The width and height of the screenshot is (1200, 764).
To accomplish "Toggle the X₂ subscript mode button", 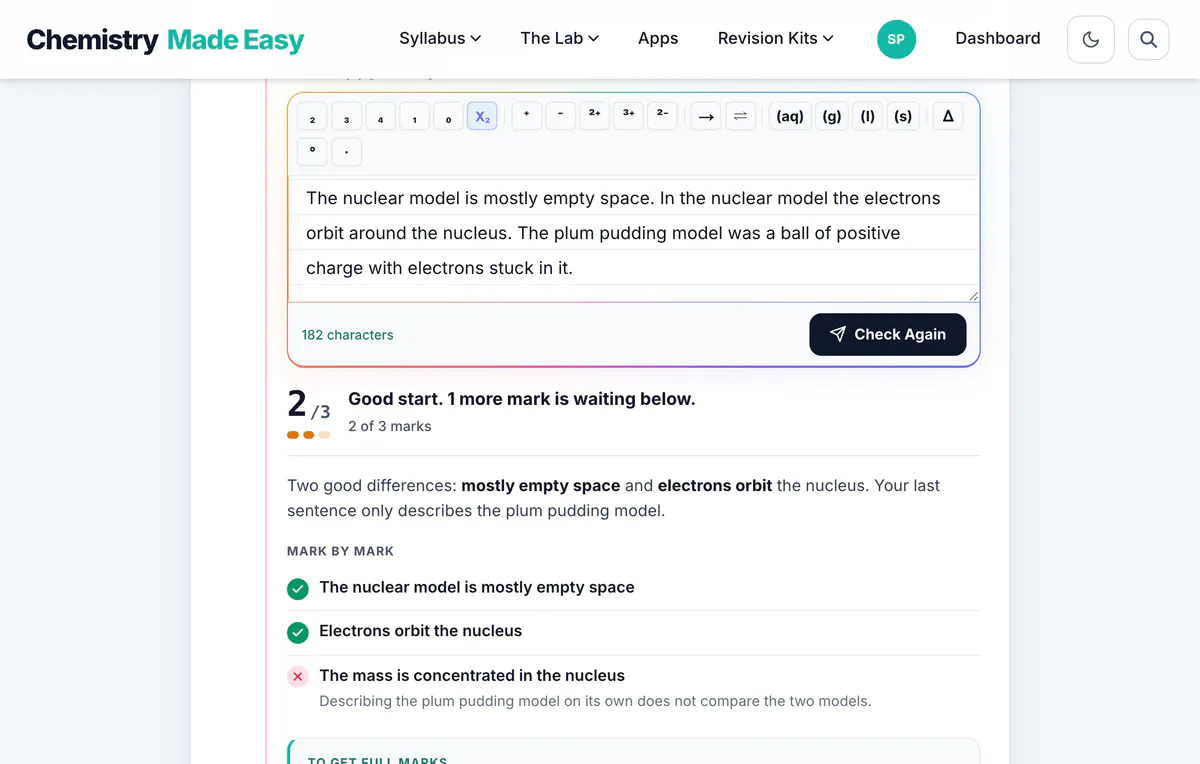I will pos(483,117).
